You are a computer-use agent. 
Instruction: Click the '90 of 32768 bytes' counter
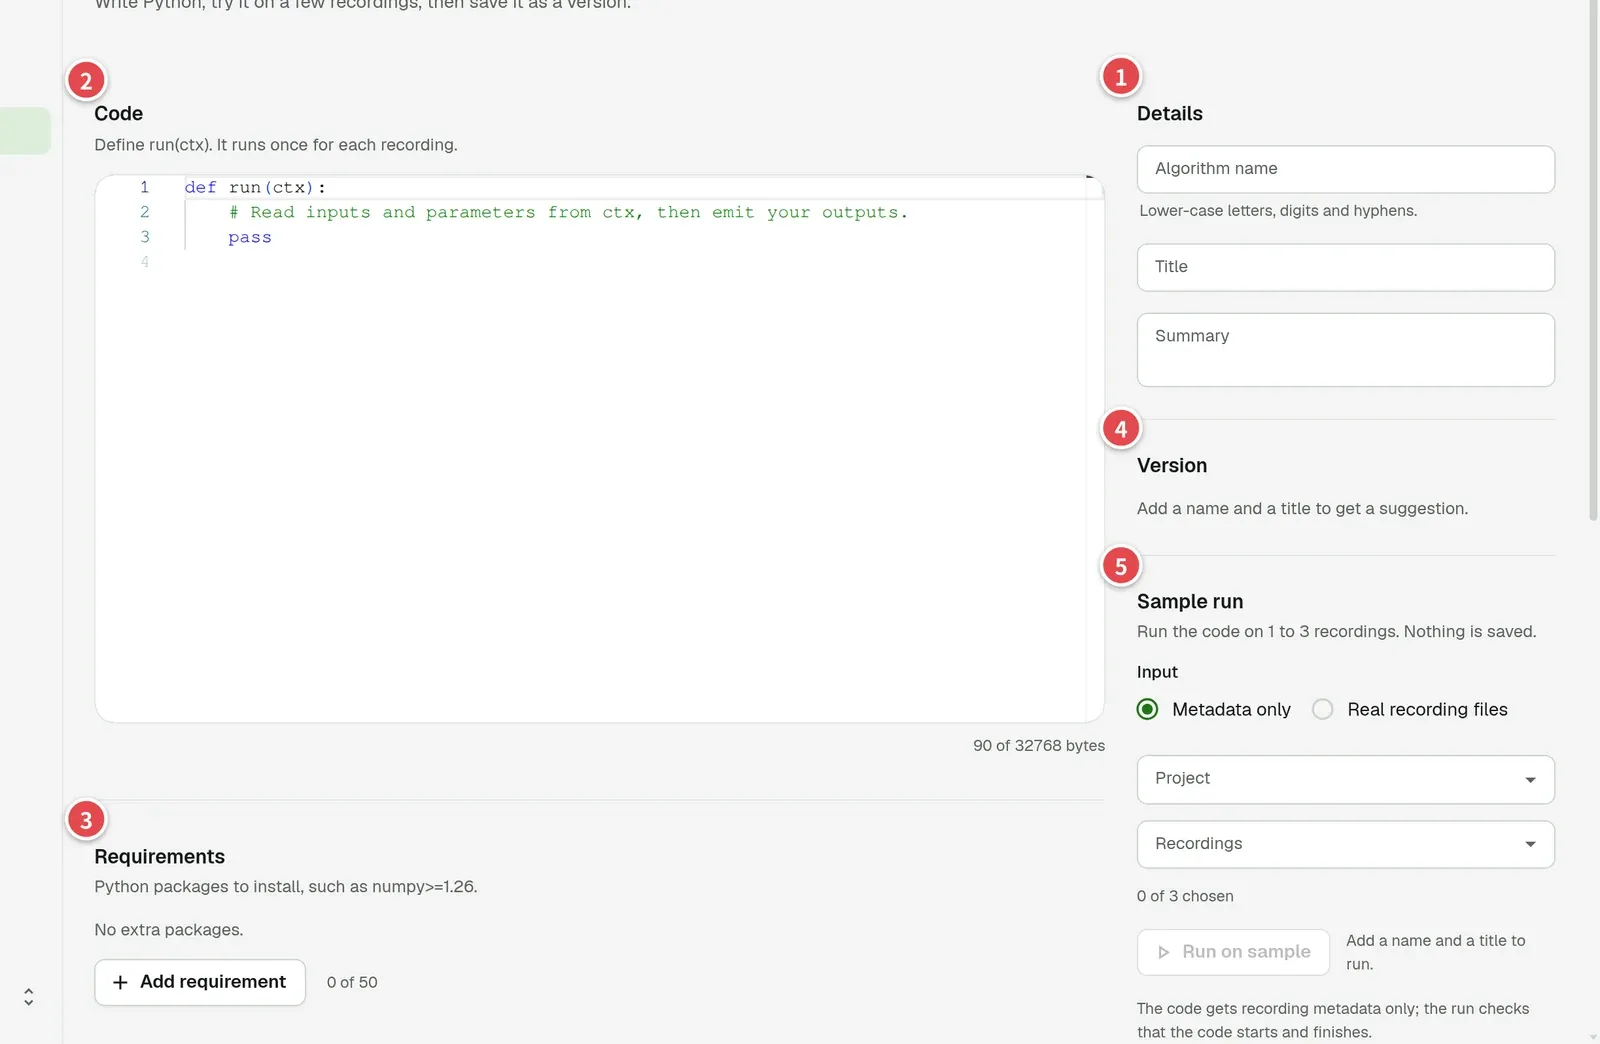(x=1039, y=745)
